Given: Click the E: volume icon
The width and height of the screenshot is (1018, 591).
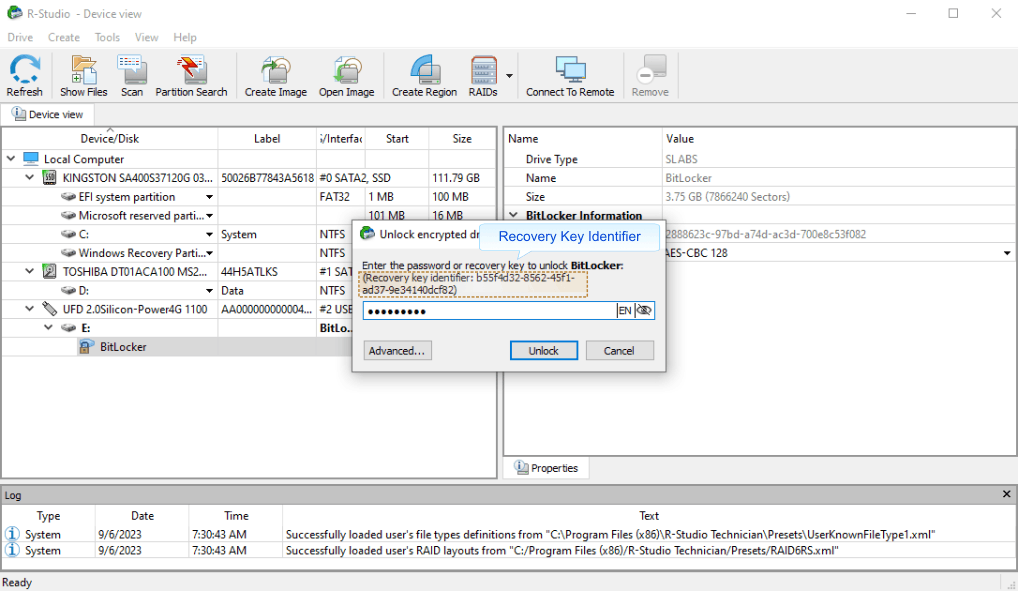Looking at the screenshot, I should click(x=68, y=327).
